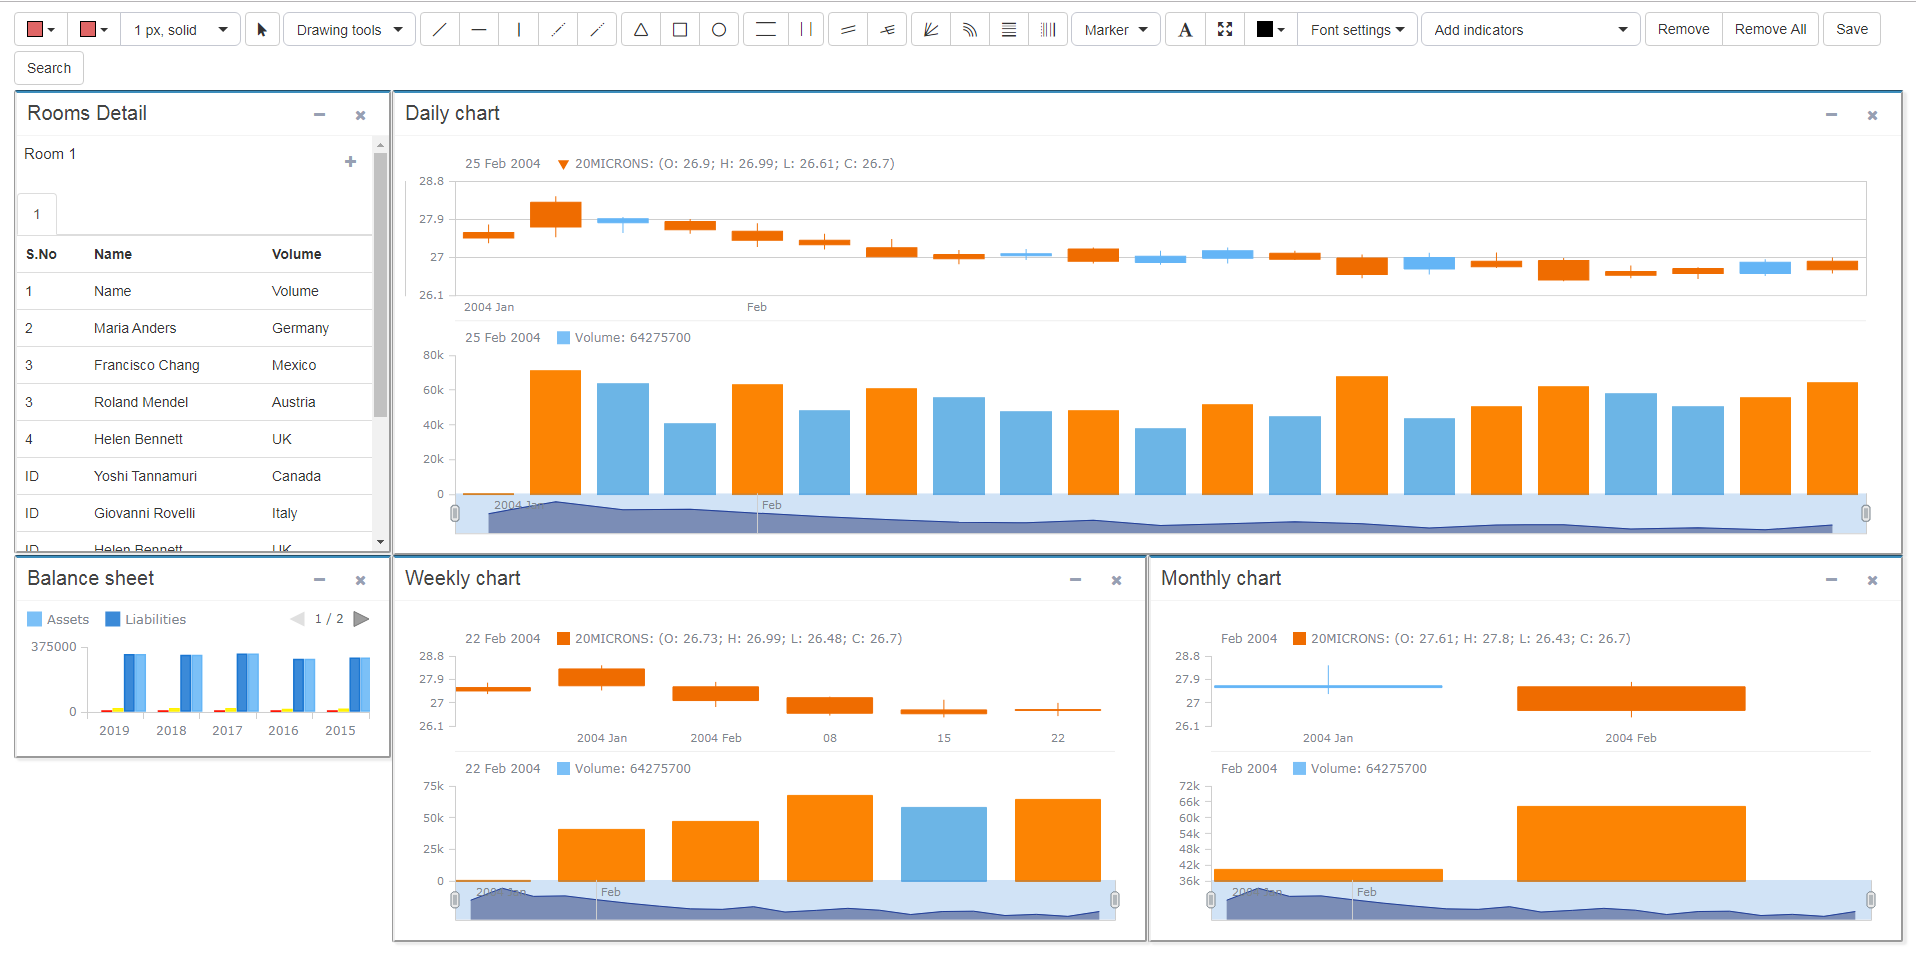1916x969 pixels.
Task: Select tab 1 in Rooms Detail
Action: click(x=37, y=214)
